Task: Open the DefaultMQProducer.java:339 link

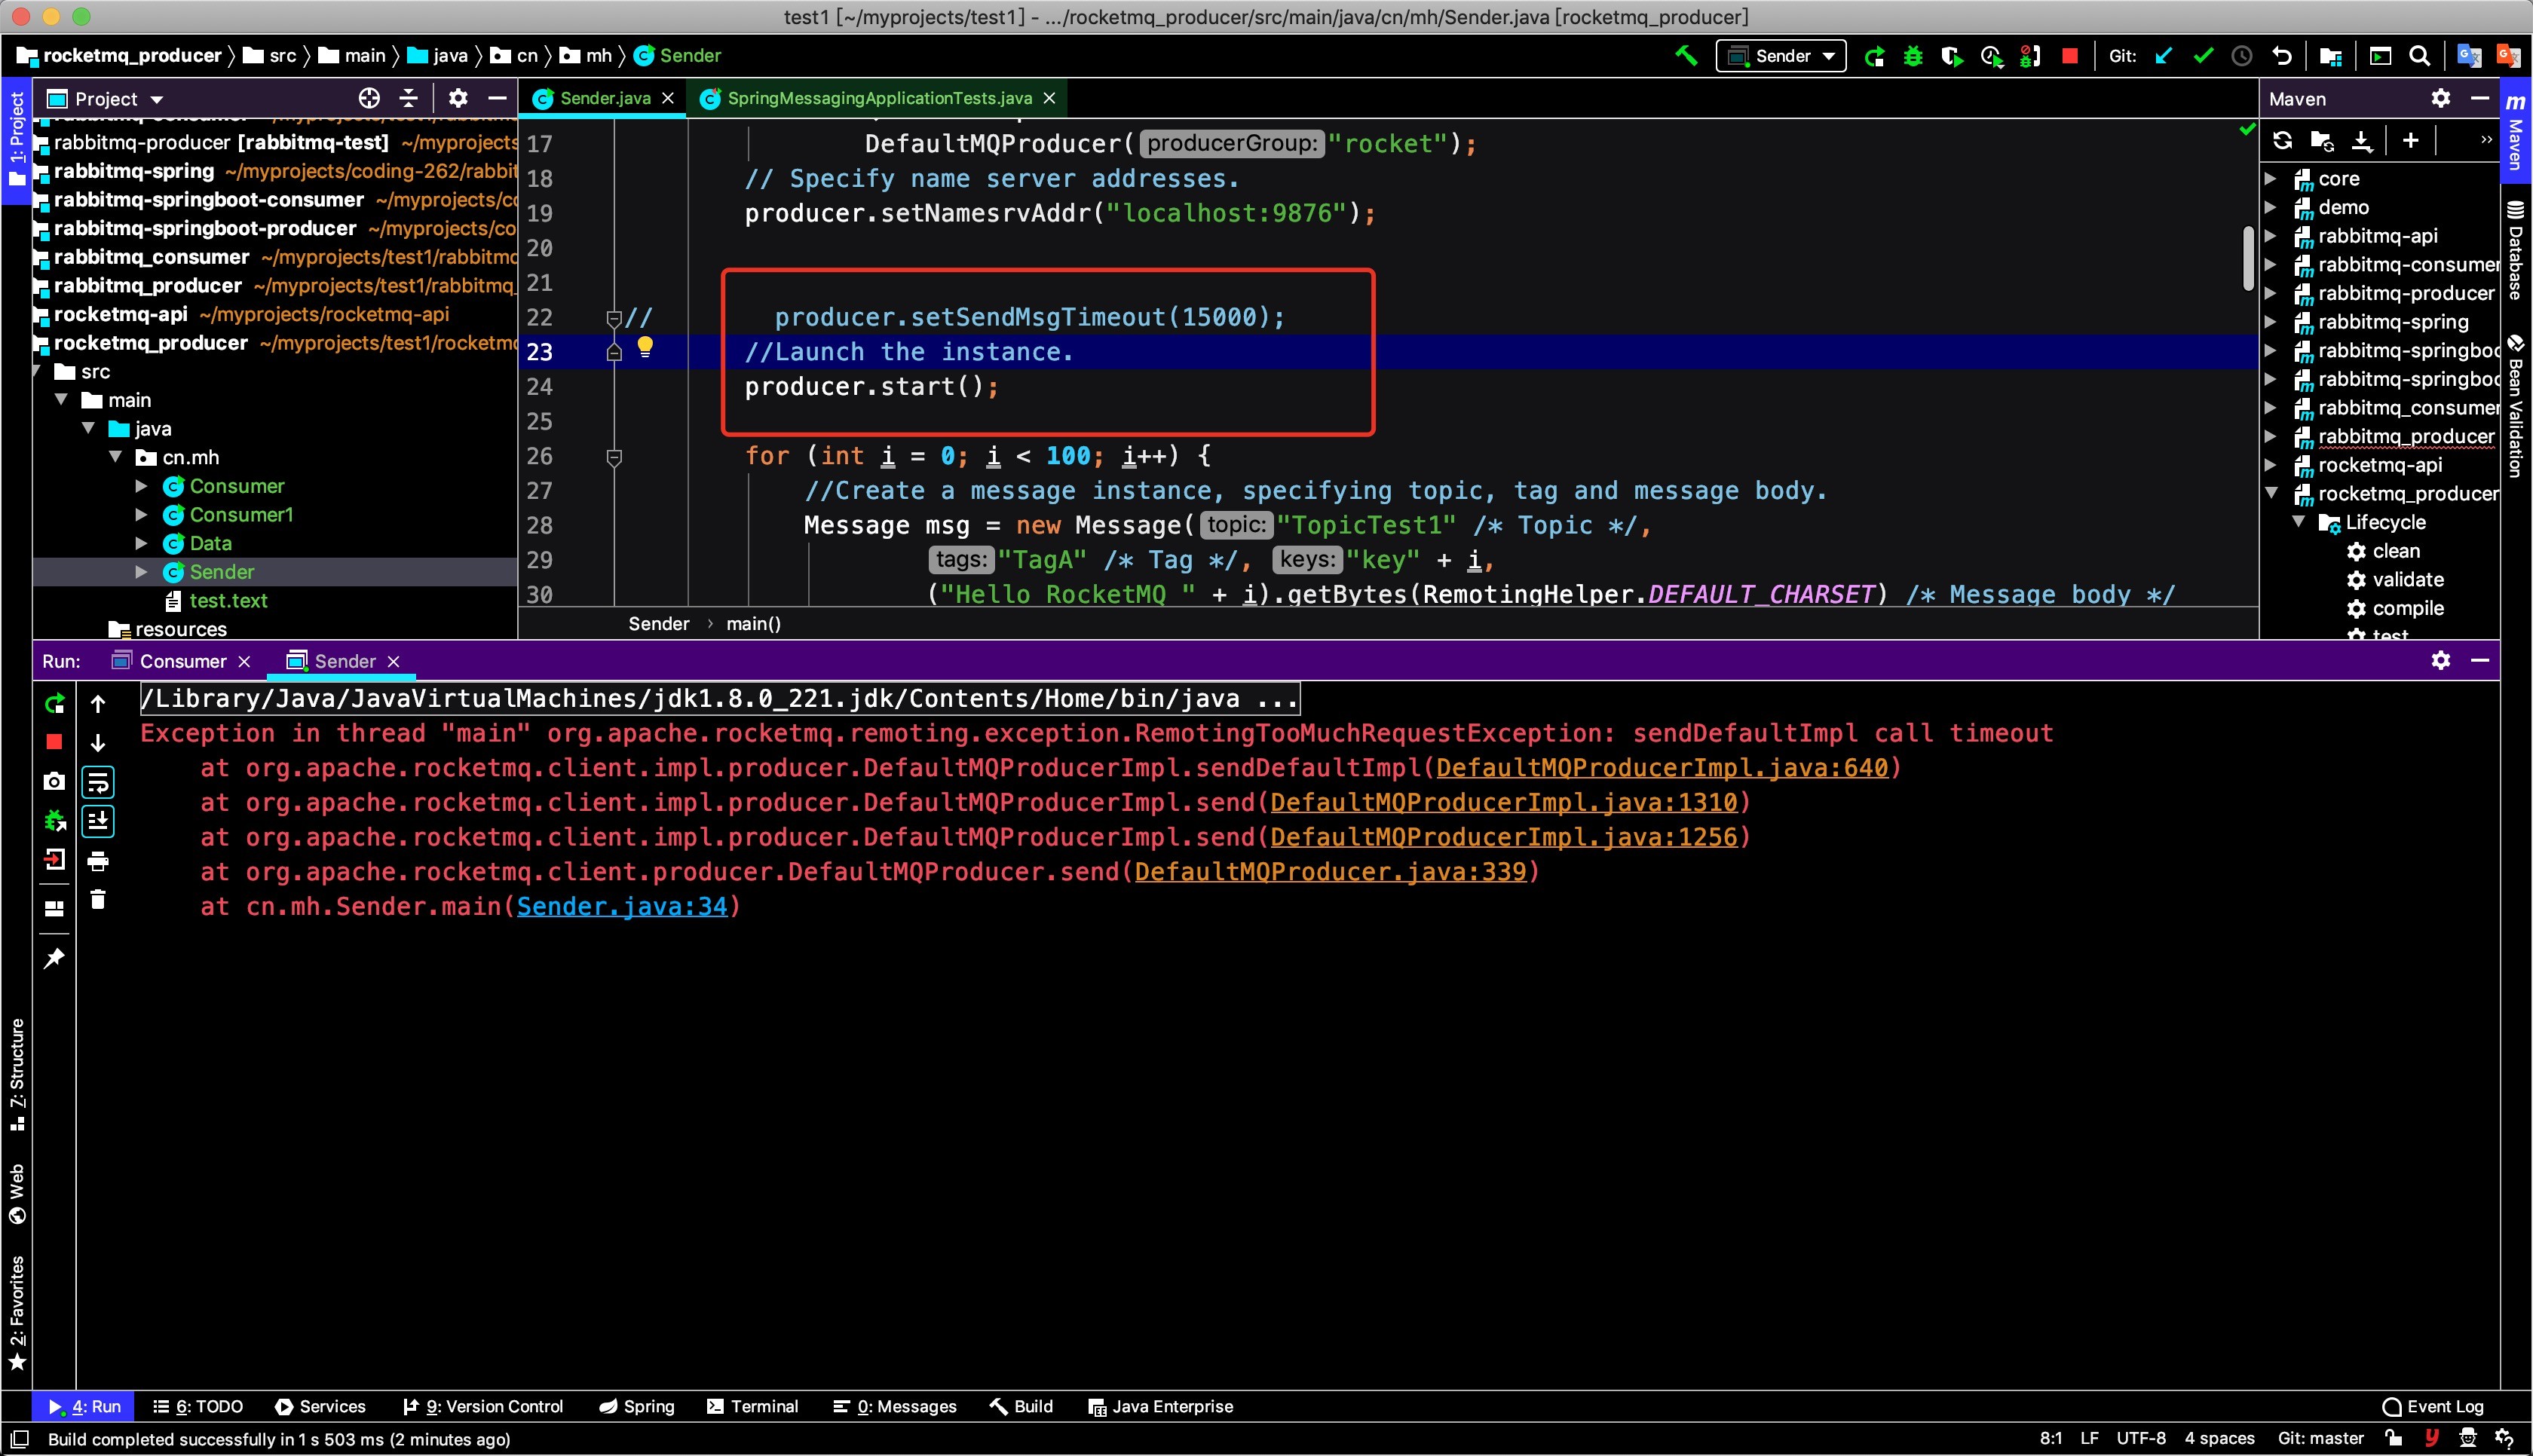Action: [x=1331, y=872]
